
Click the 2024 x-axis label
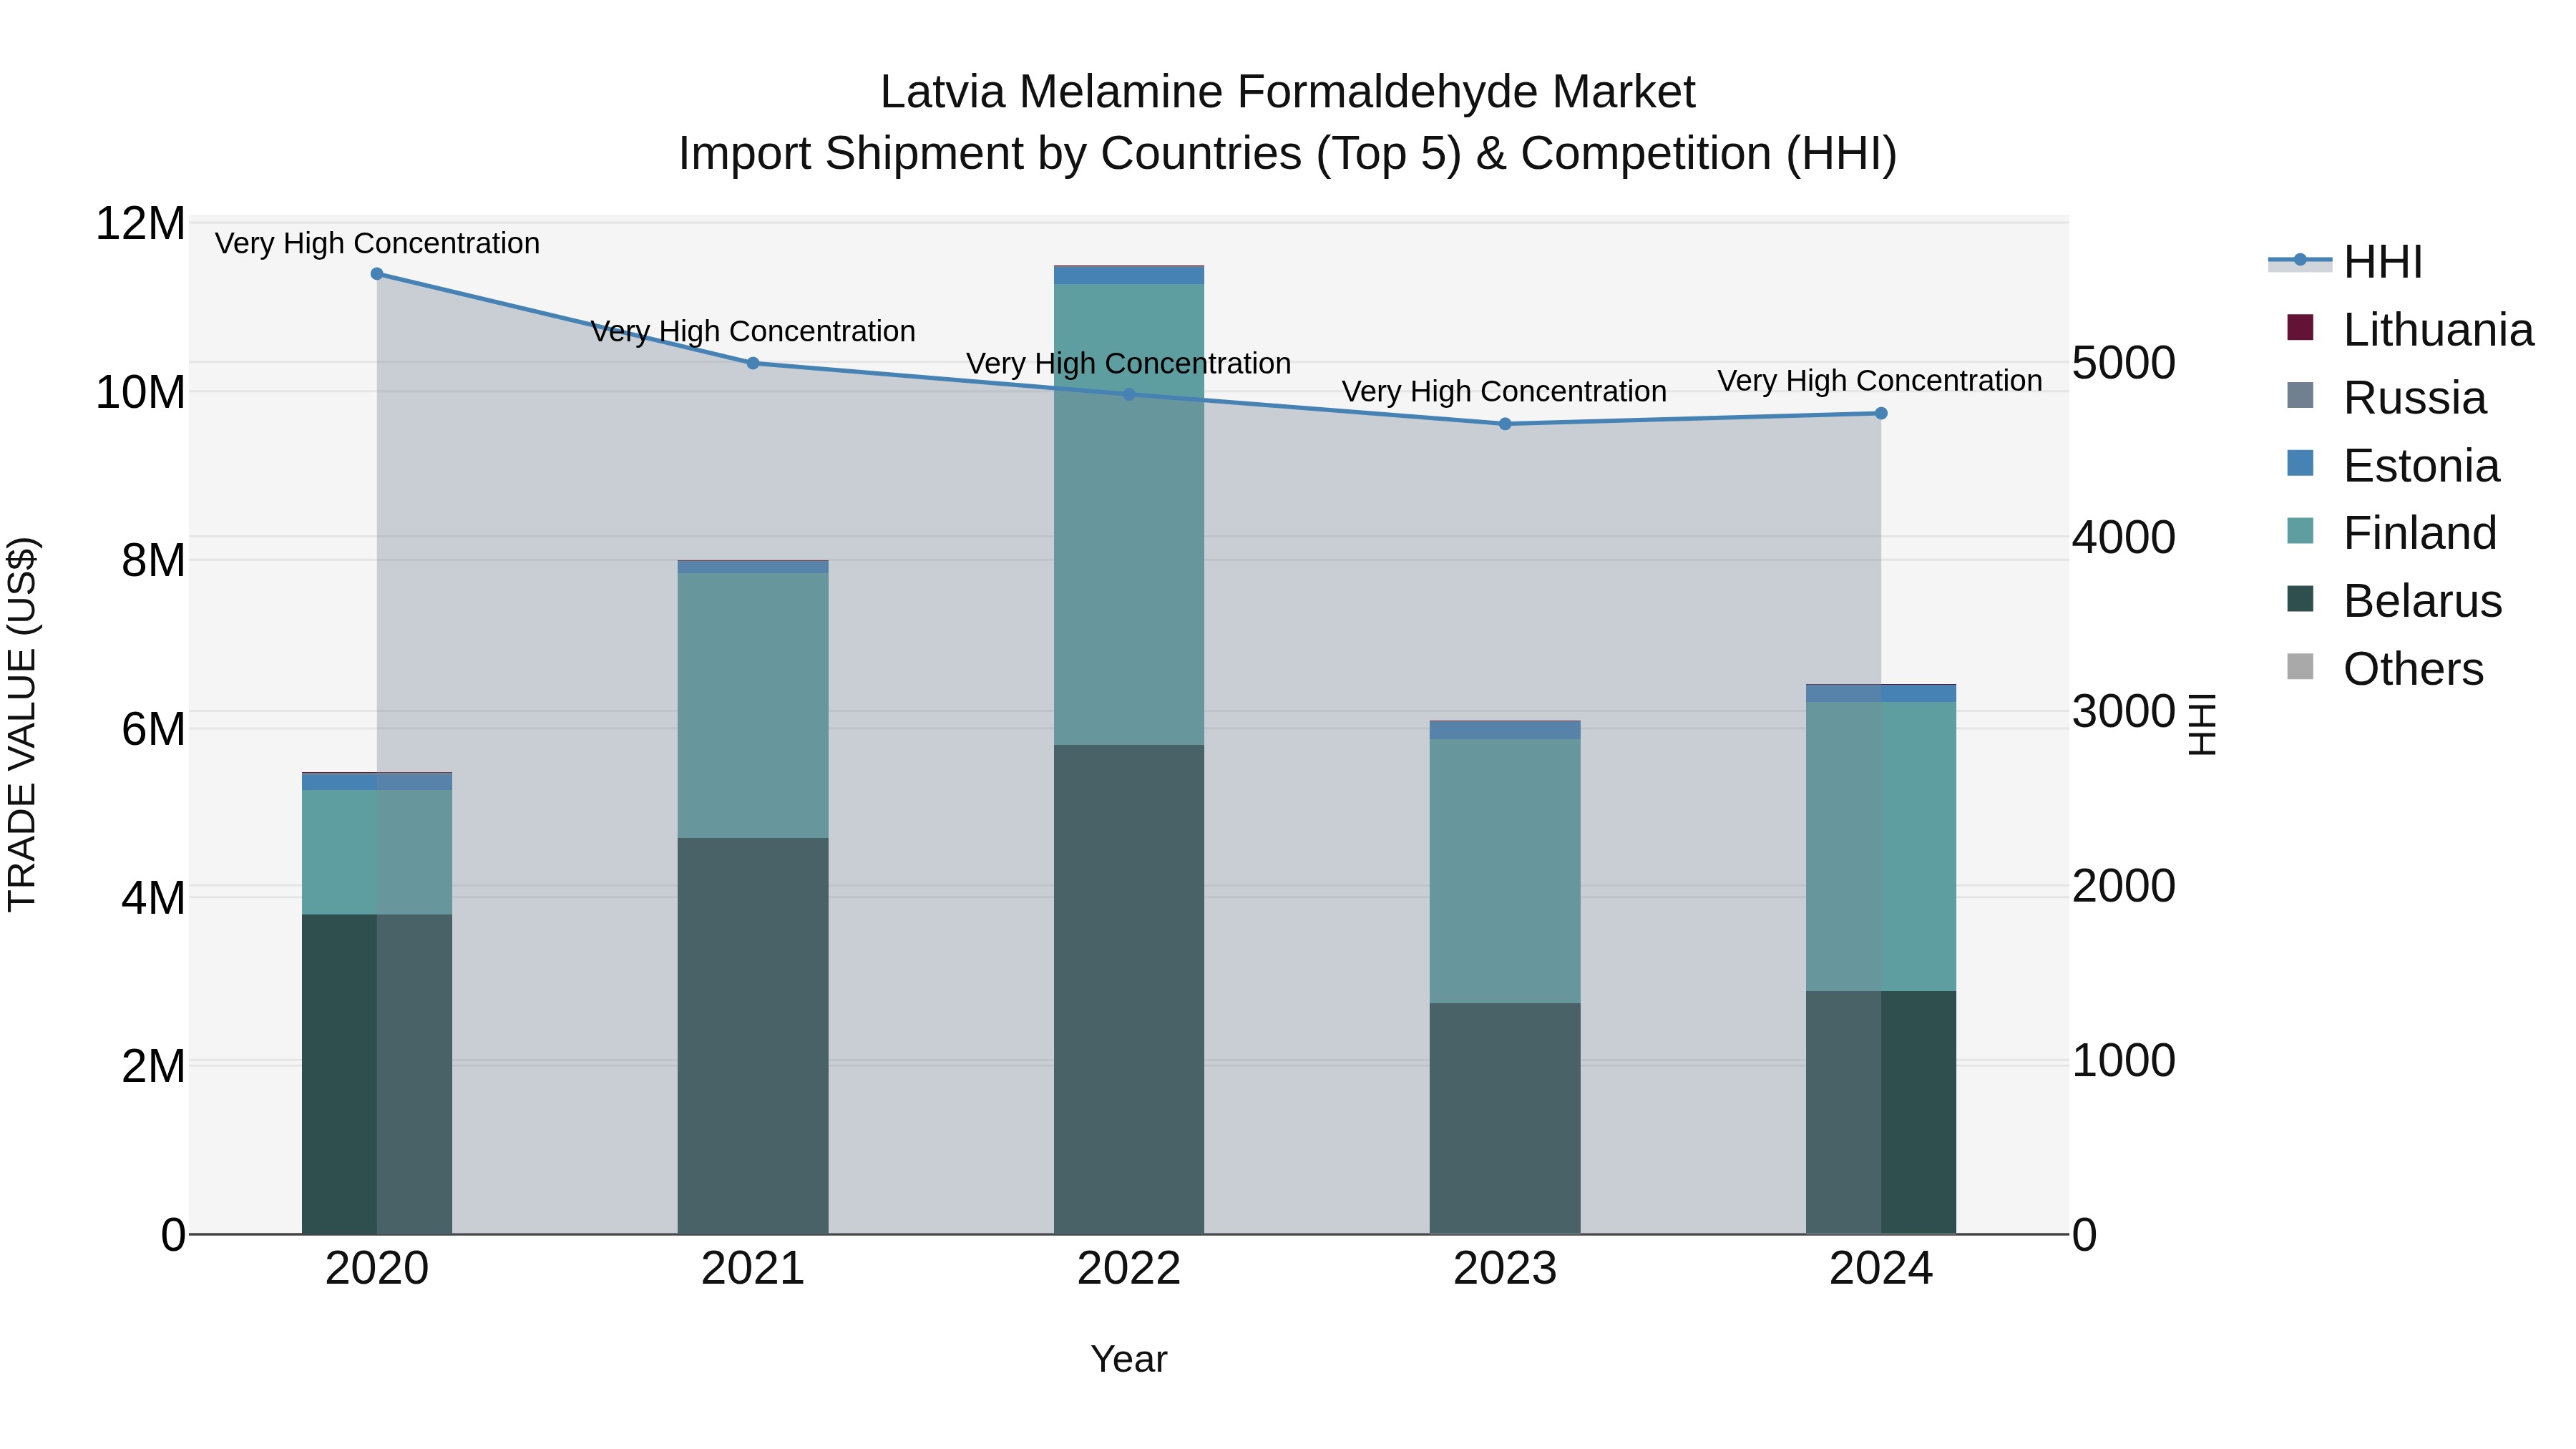1881,1269
